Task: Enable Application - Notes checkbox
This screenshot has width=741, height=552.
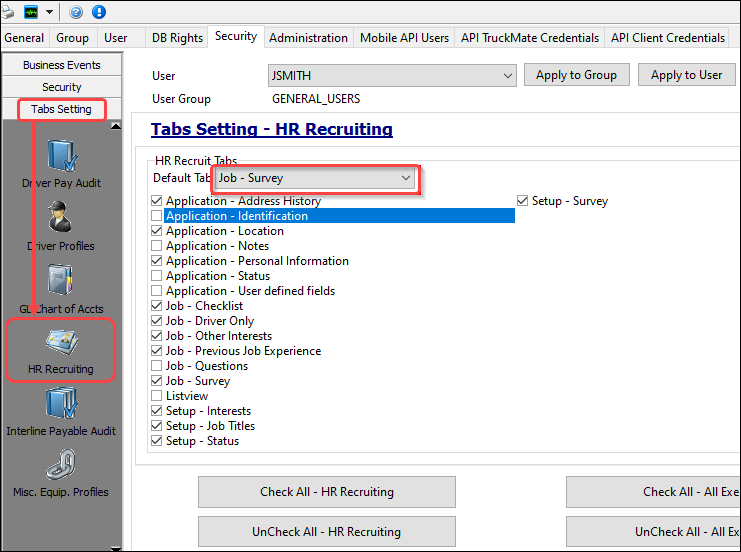Action: click(x=156, y=246)
